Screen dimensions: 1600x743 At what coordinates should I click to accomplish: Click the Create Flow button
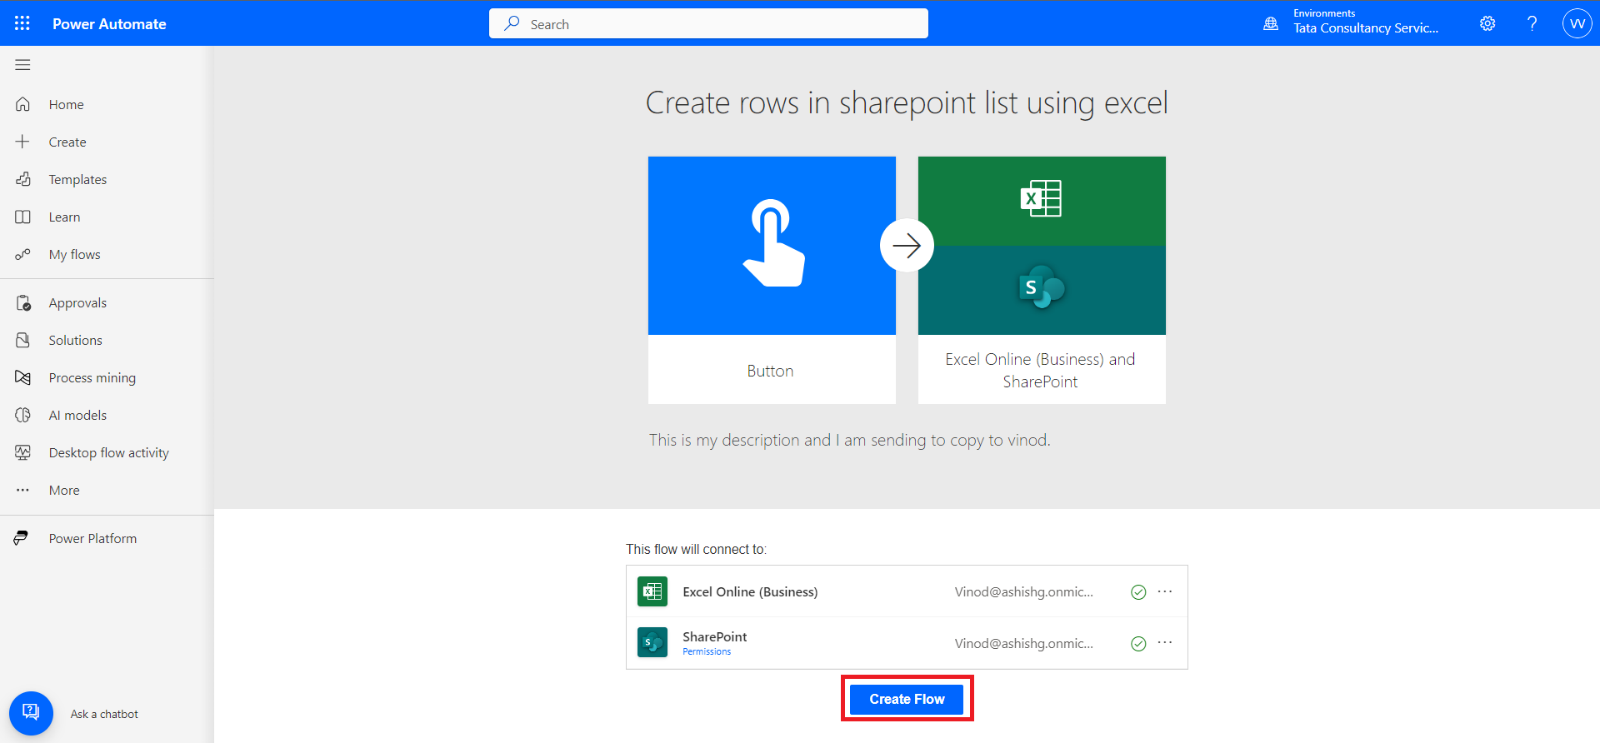click(906, 699)
